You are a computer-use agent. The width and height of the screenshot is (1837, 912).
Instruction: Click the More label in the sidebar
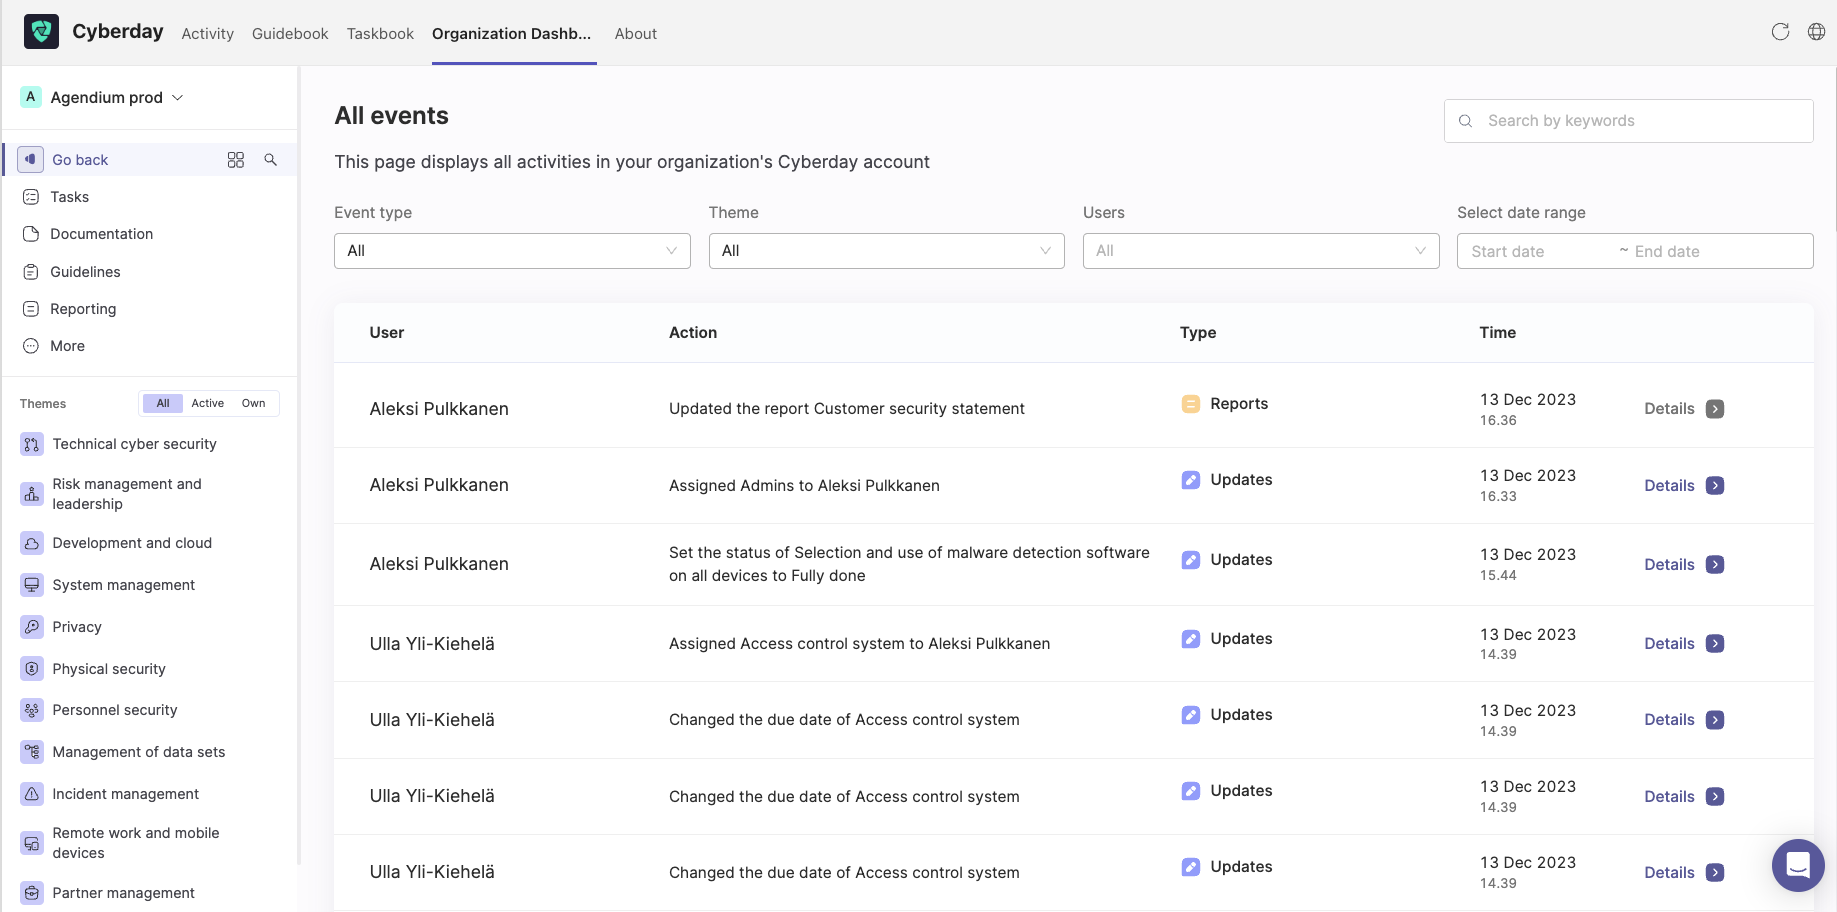point(68,346)
